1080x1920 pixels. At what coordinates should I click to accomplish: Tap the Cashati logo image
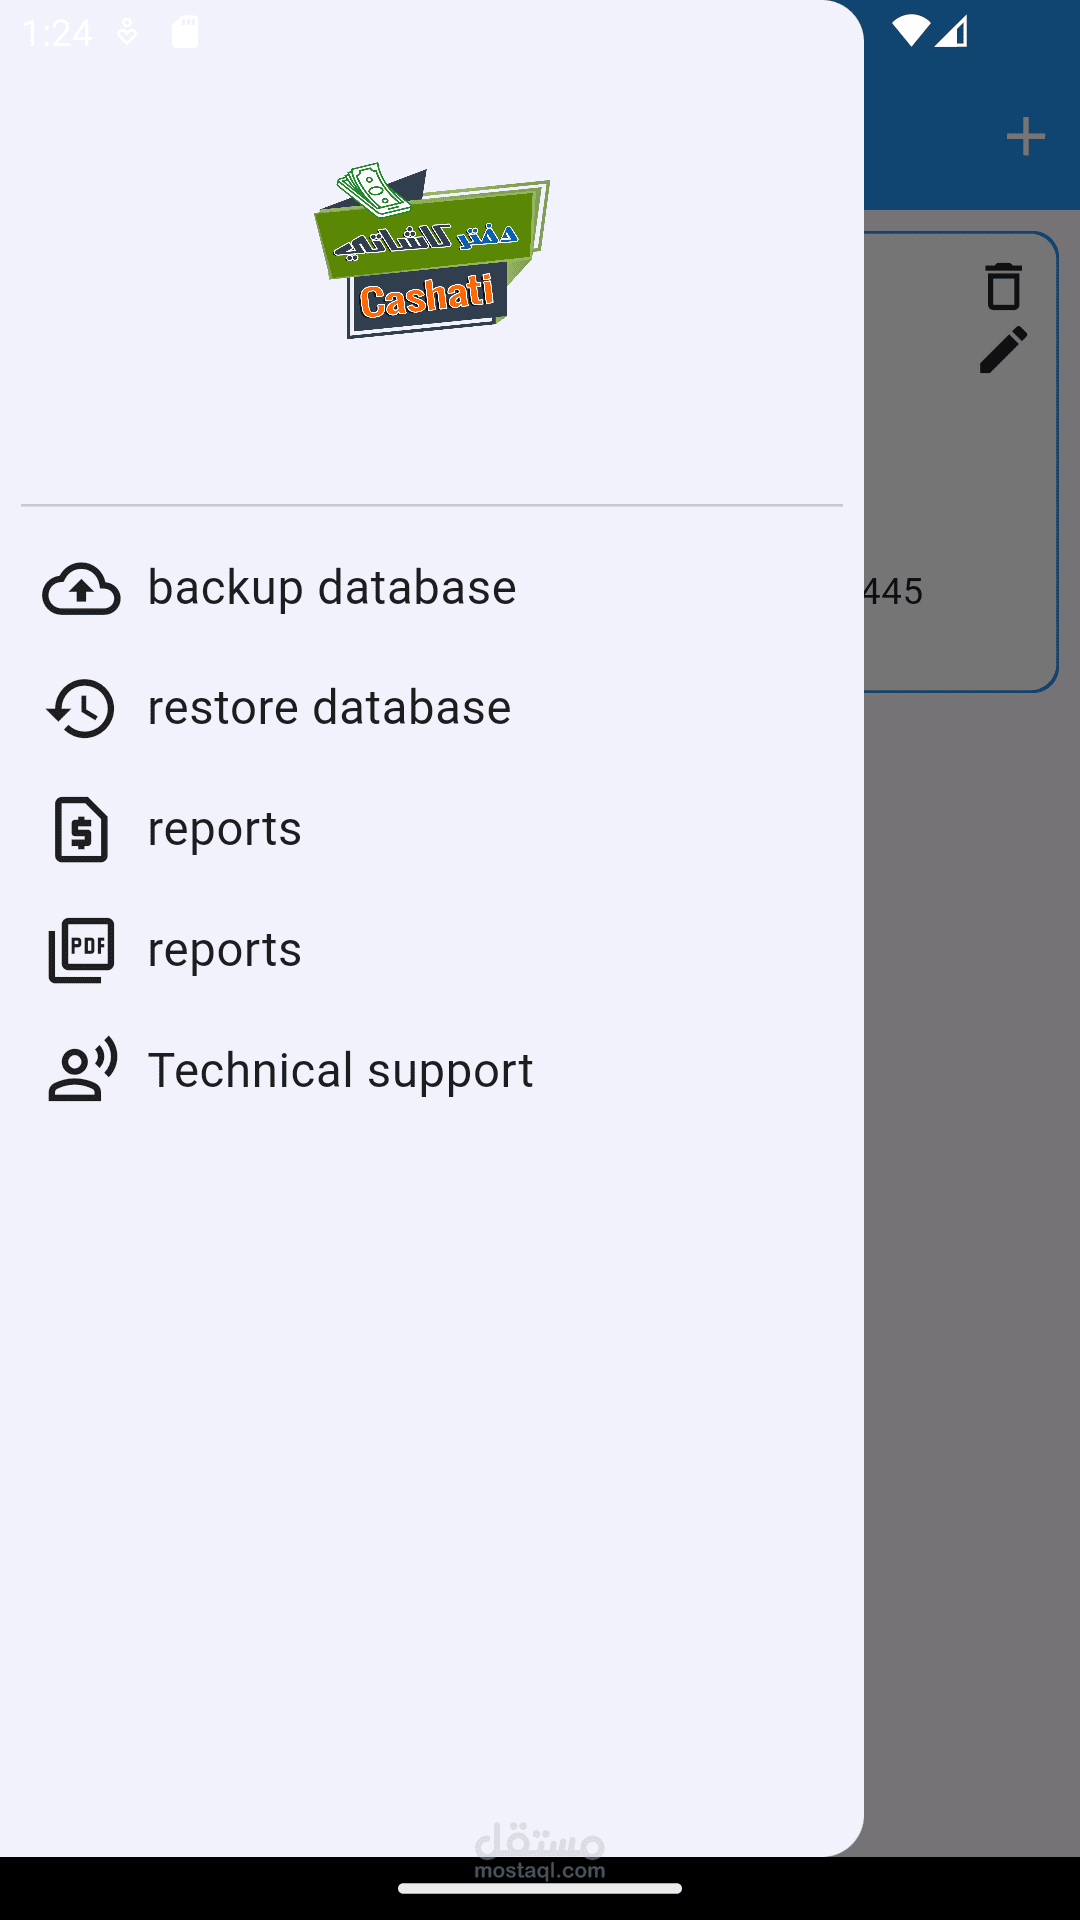tap(432, 250)
